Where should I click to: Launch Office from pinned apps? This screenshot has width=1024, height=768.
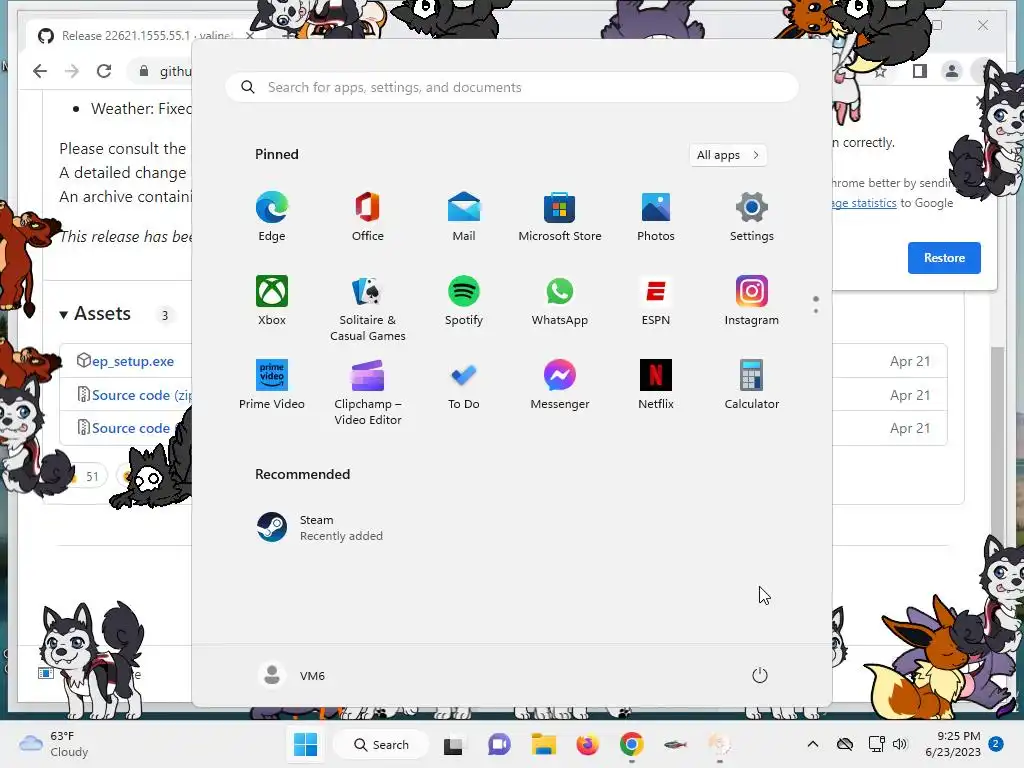(x=368, y=217)
